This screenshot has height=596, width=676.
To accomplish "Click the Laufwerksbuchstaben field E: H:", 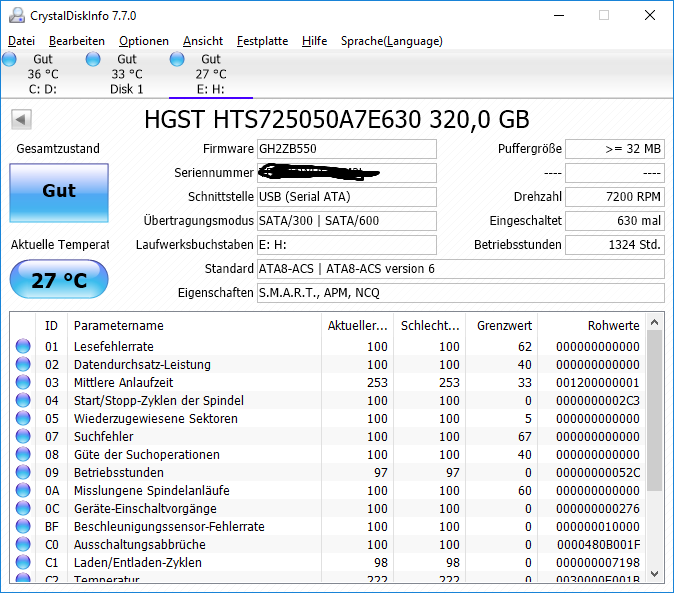I will tap(347, 245).
